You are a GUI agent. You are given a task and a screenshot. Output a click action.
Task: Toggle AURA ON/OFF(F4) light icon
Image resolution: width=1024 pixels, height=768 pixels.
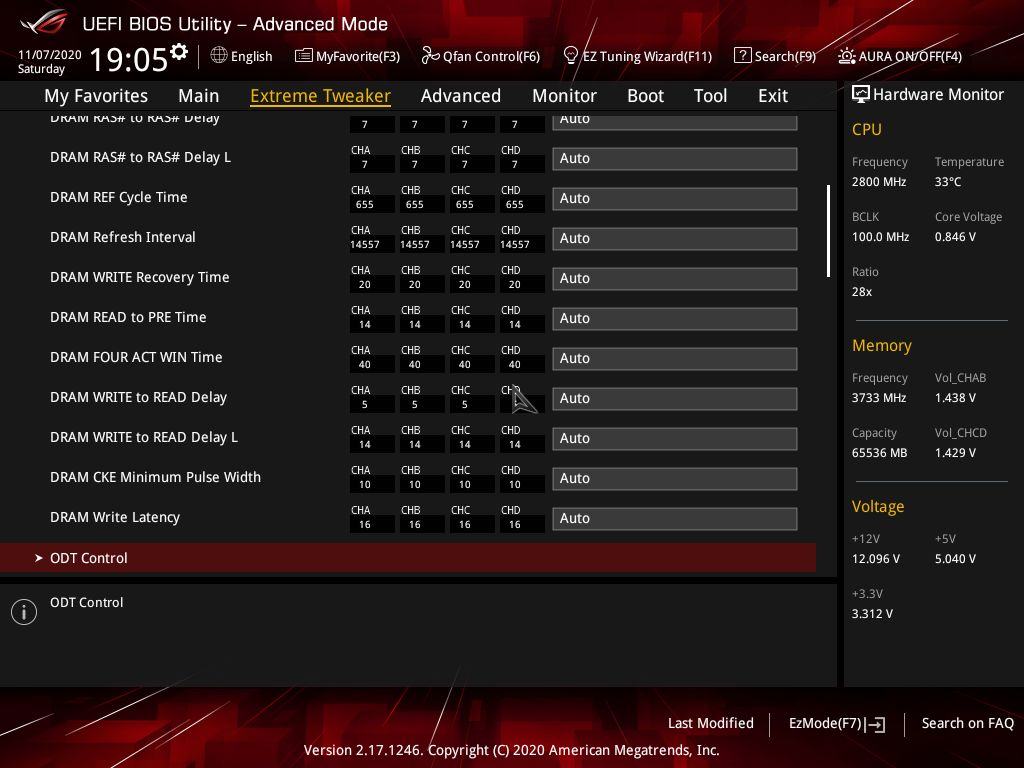click(x=846, y=56)
